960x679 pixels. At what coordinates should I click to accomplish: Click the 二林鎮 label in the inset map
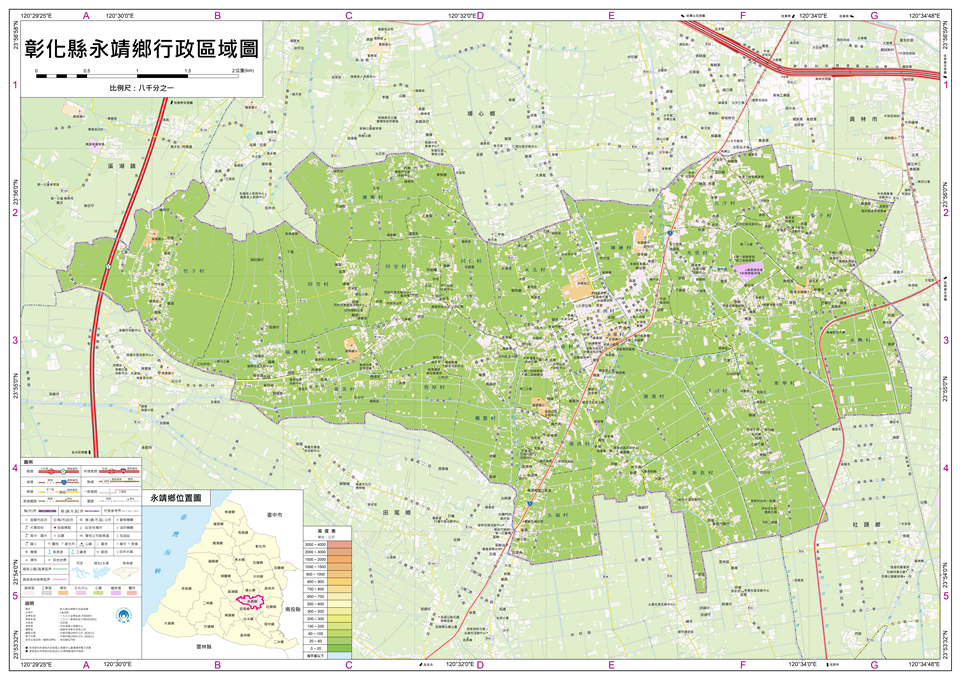point(209,603)
